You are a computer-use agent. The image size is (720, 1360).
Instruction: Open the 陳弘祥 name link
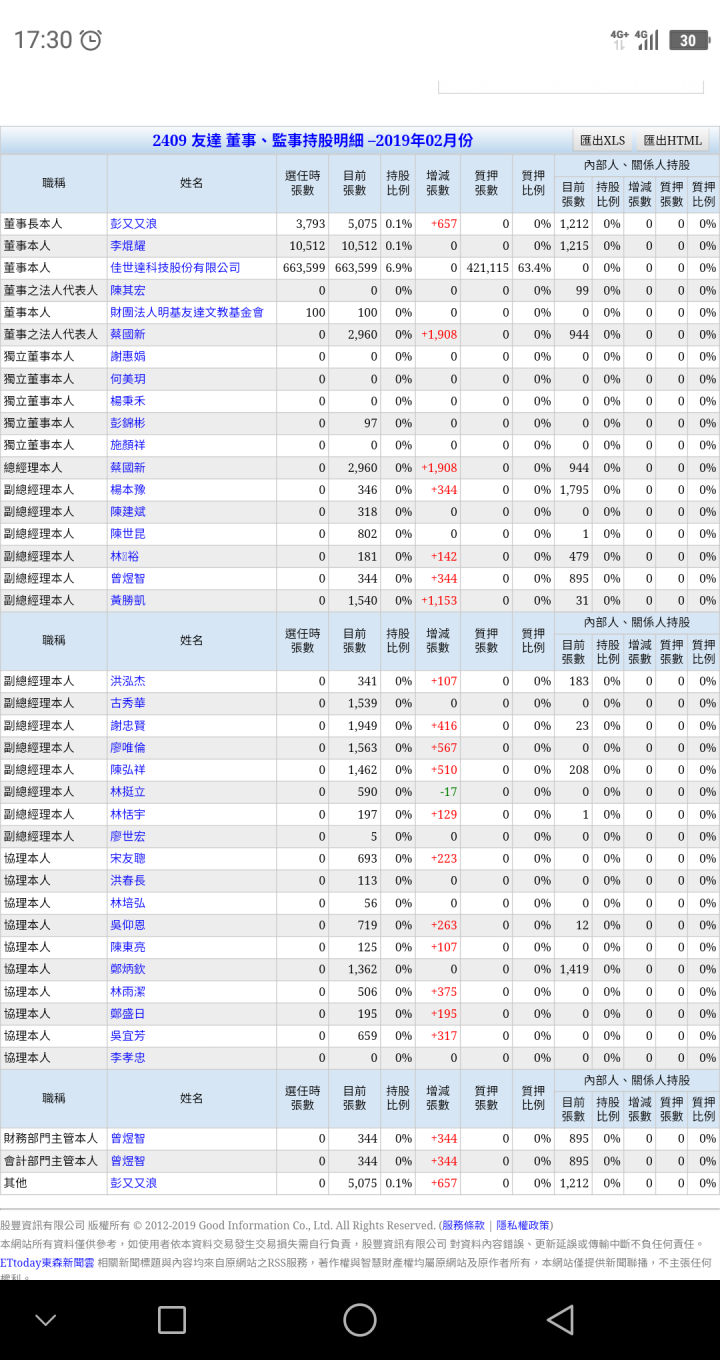coord(127,770)
